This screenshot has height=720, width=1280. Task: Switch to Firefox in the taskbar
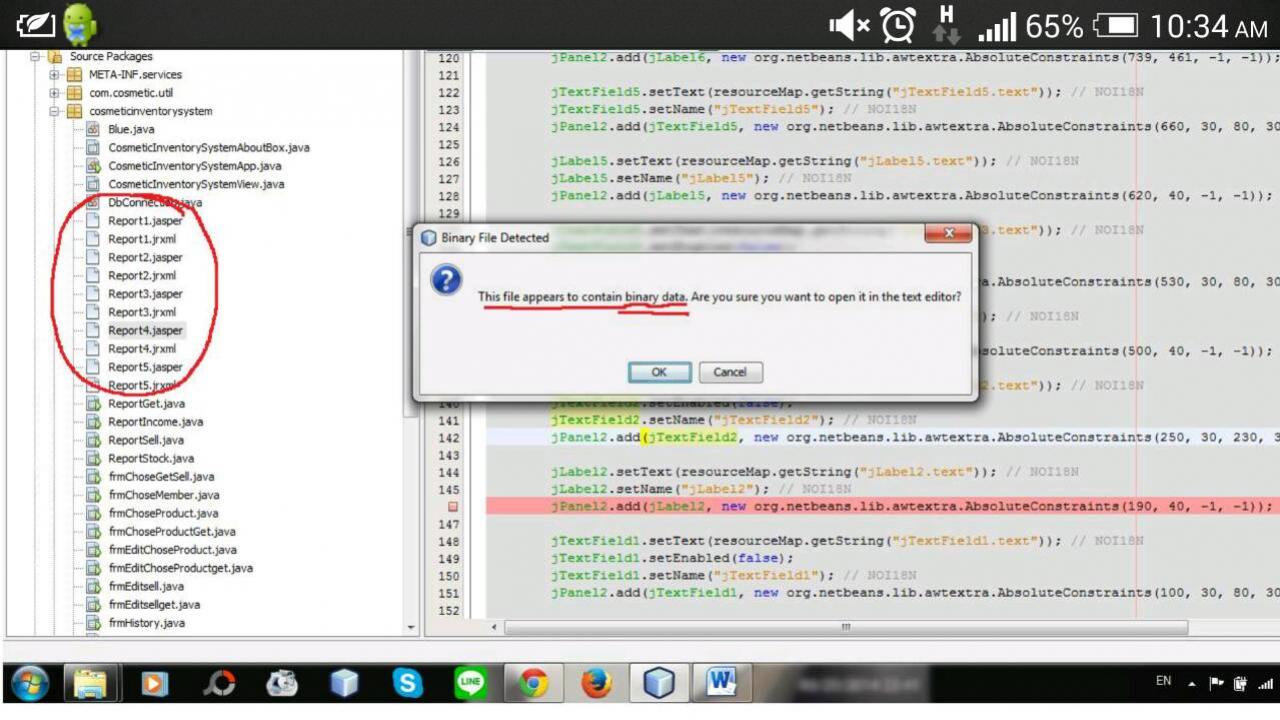pos(596,683)
